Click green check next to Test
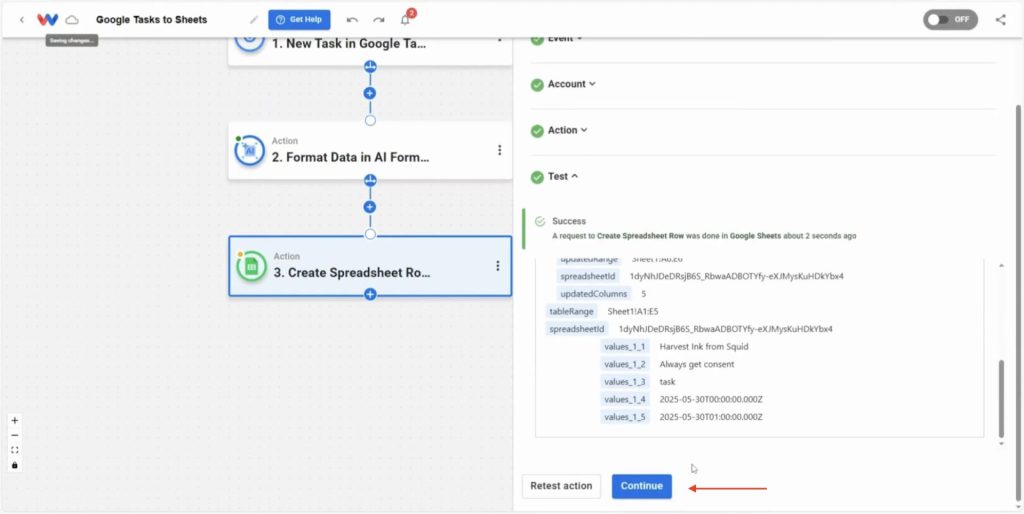 [x=537, y=177]
